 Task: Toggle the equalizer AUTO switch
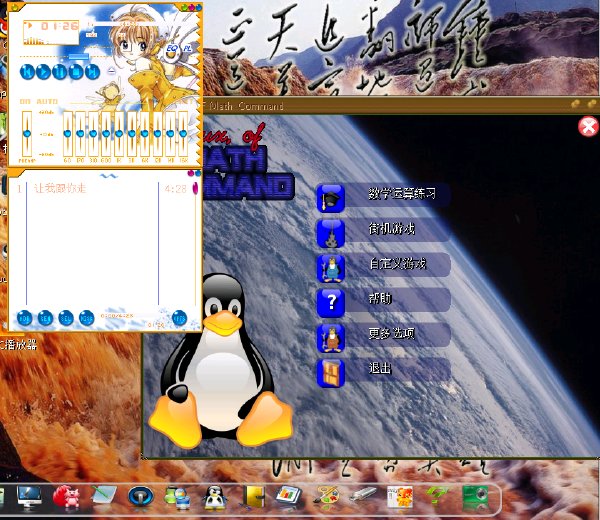pyautogui.click(x=47, y=101)
